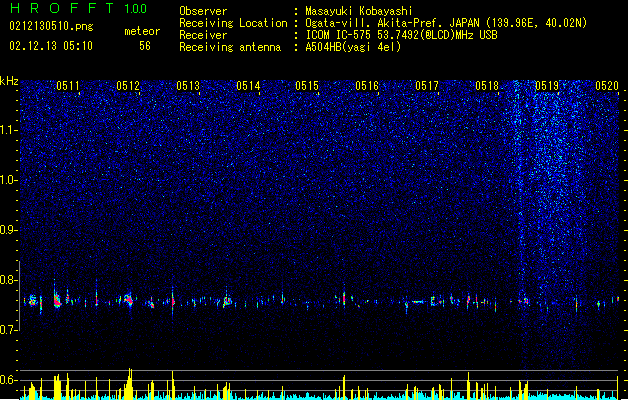
Task: Click the Receiver label
Action: (203, 35)
